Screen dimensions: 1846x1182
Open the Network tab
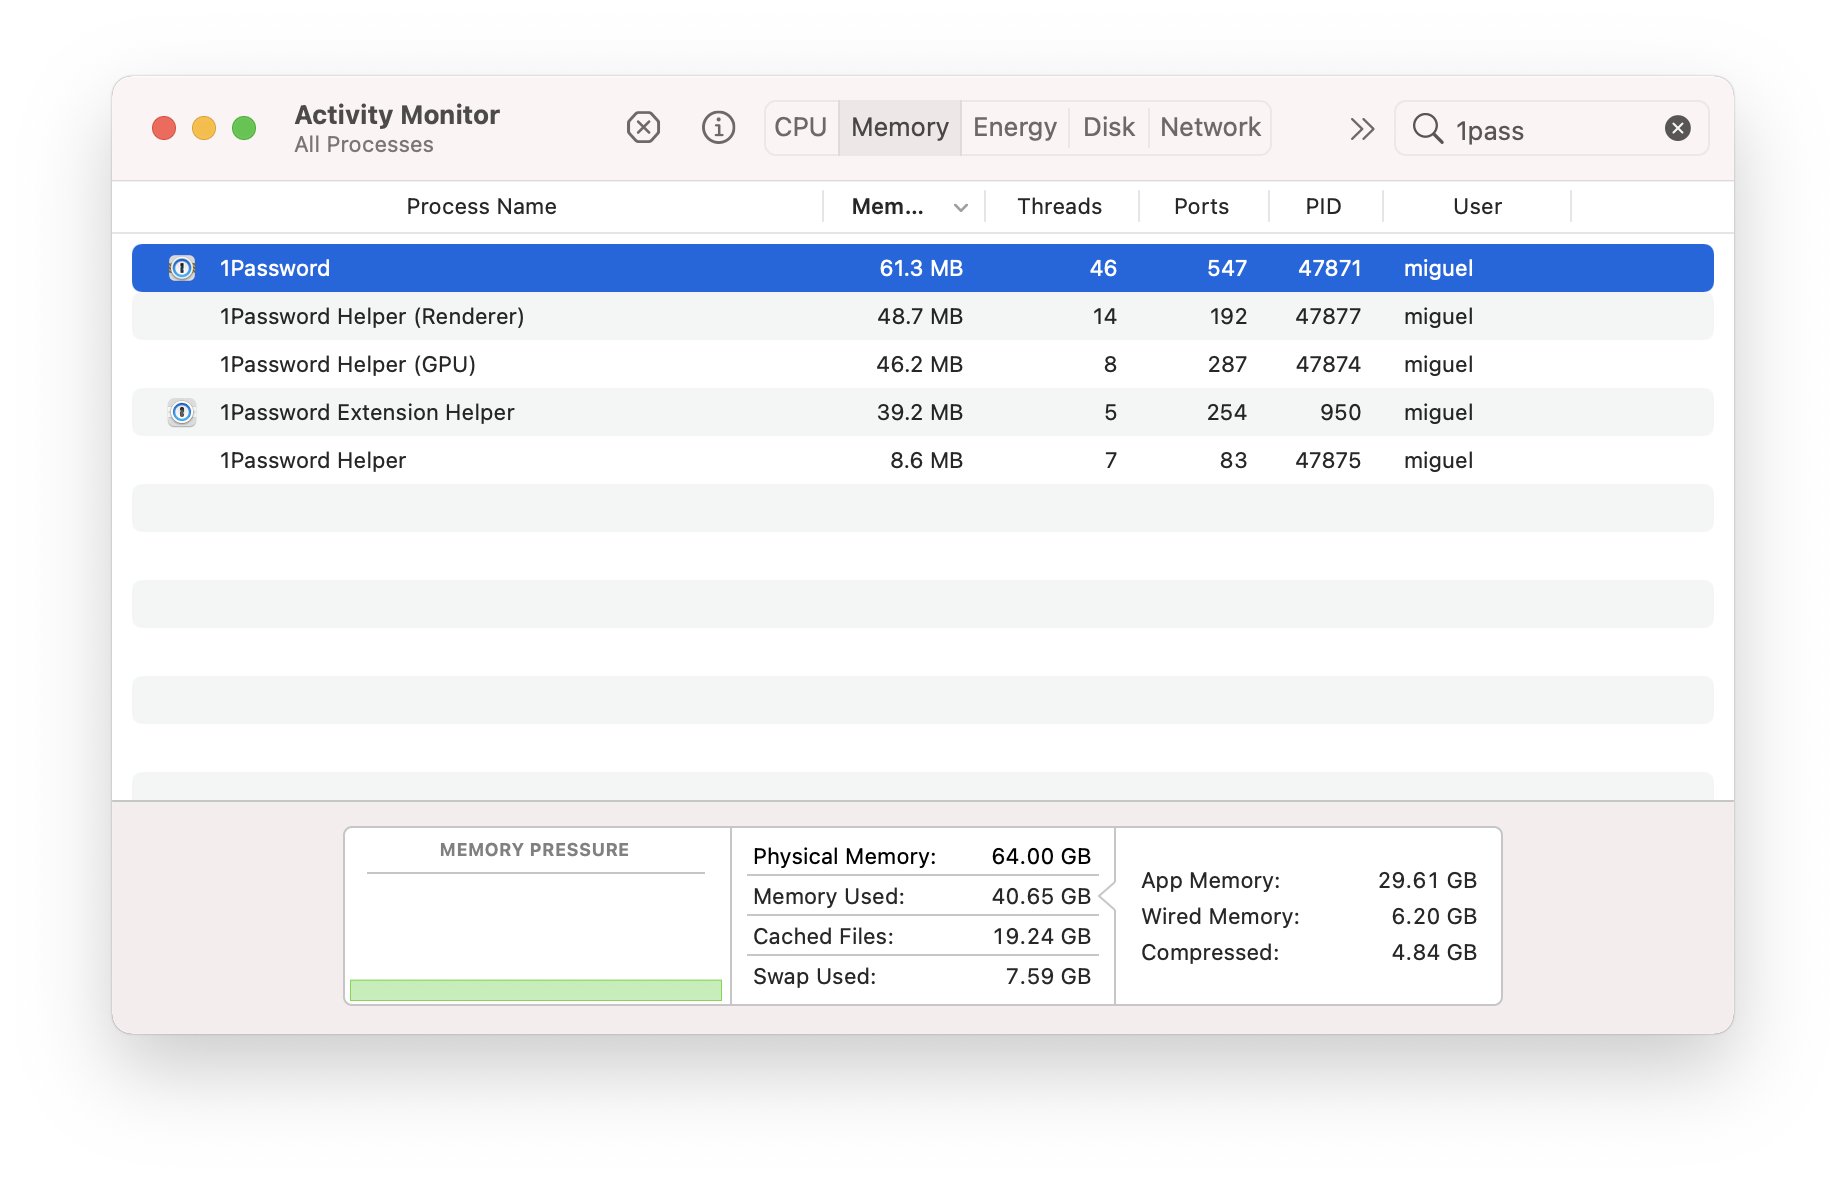pos(1210,128)
